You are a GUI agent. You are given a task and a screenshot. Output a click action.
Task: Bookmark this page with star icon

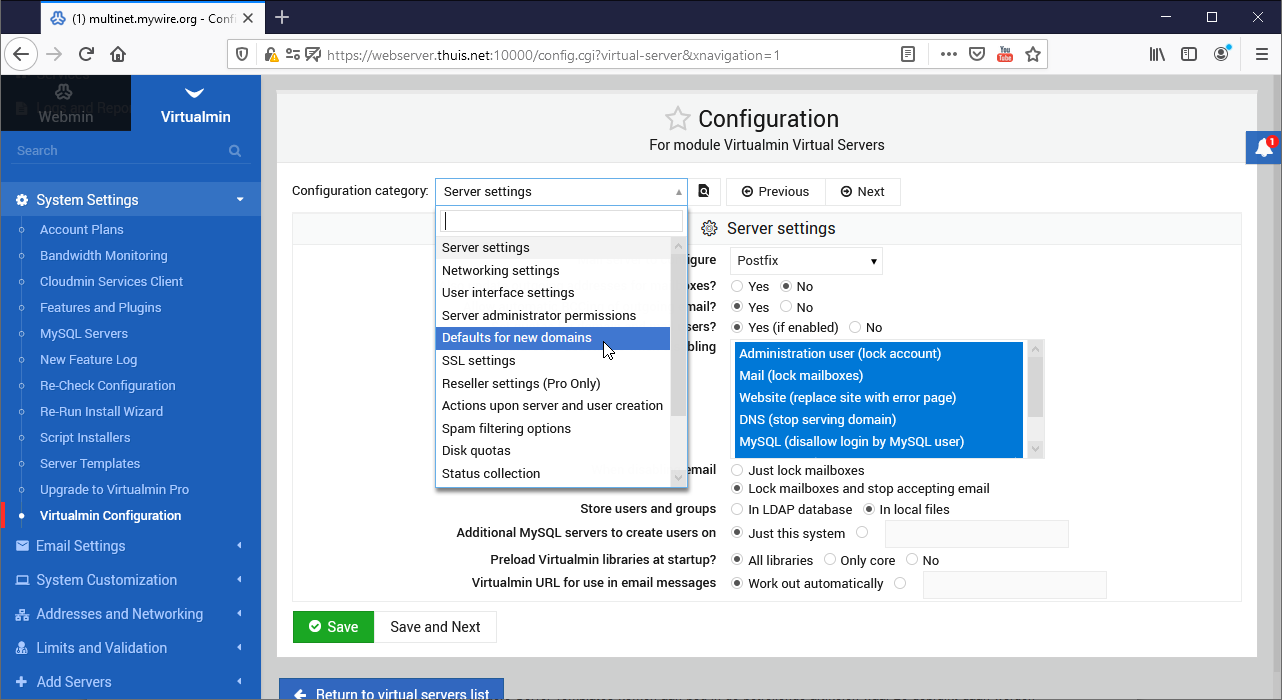tap(1033, 54)
